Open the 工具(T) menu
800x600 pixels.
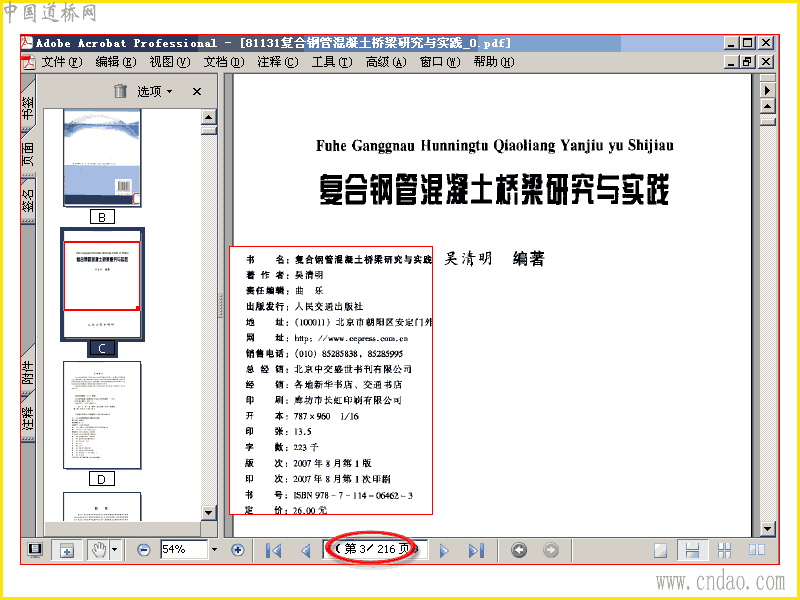click(332, 62)
